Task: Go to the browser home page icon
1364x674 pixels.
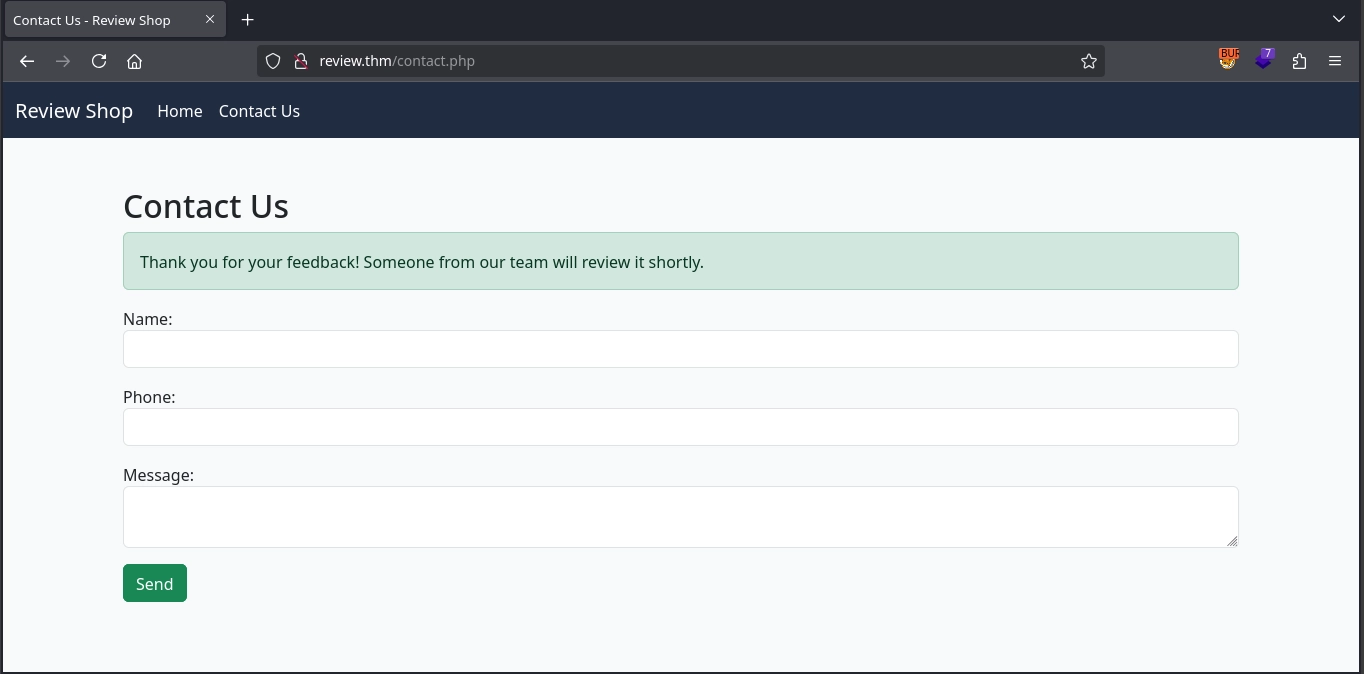Action: [x=135, y=61]
